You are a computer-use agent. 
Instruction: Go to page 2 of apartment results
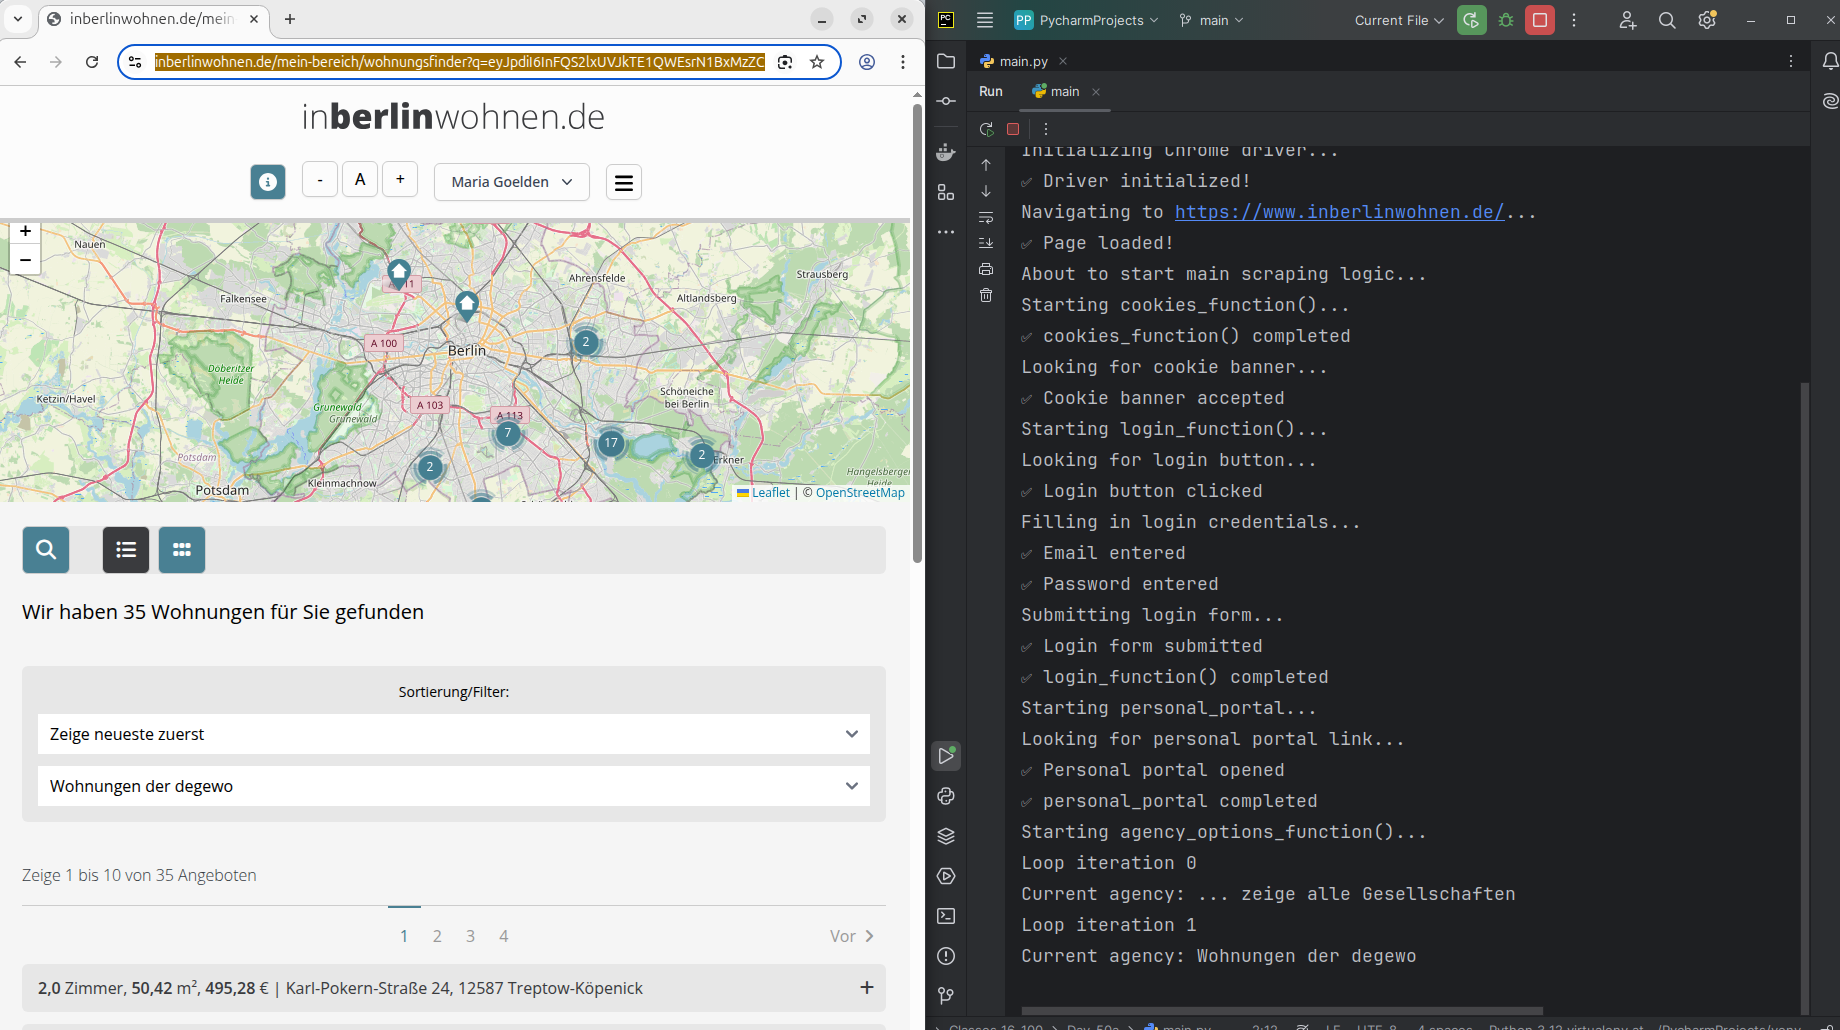(437, 936)
